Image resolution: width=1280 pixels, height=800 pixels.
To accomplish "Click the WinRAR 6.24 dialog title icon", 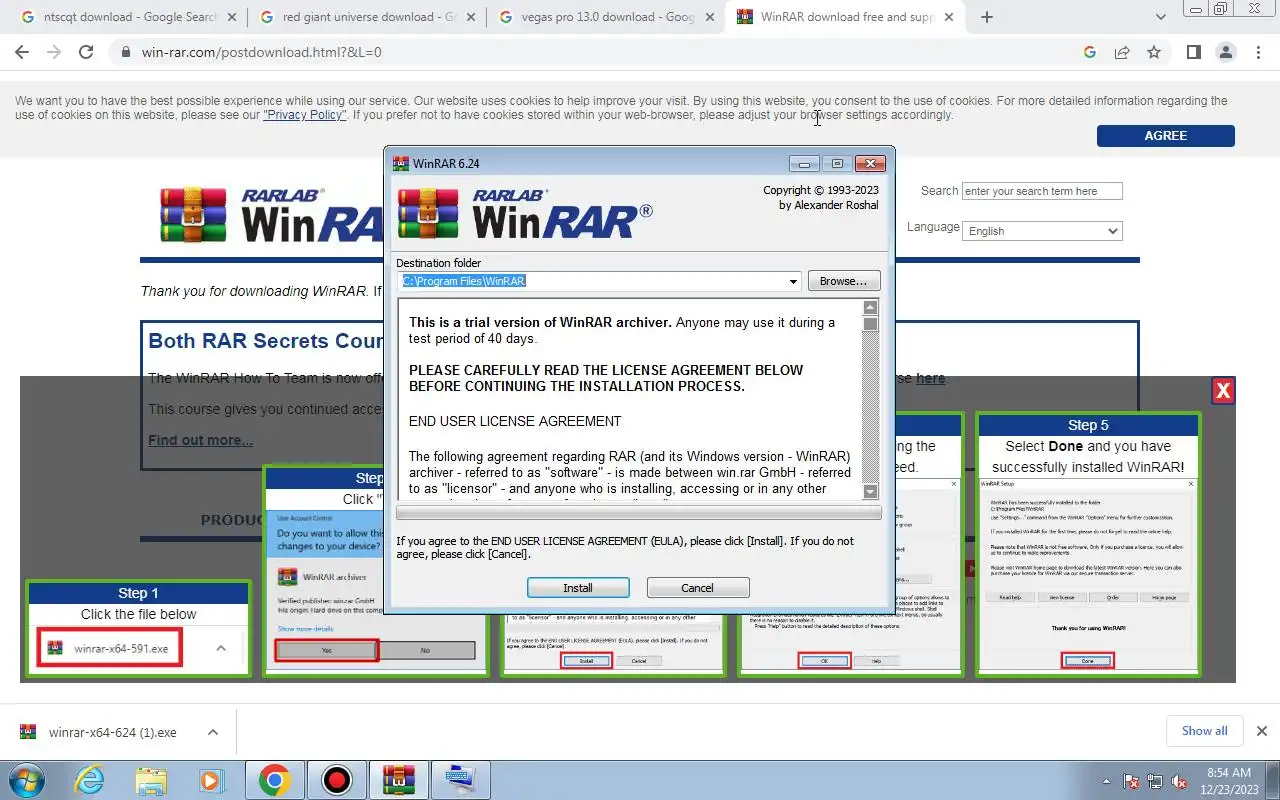I will (401, 164).
